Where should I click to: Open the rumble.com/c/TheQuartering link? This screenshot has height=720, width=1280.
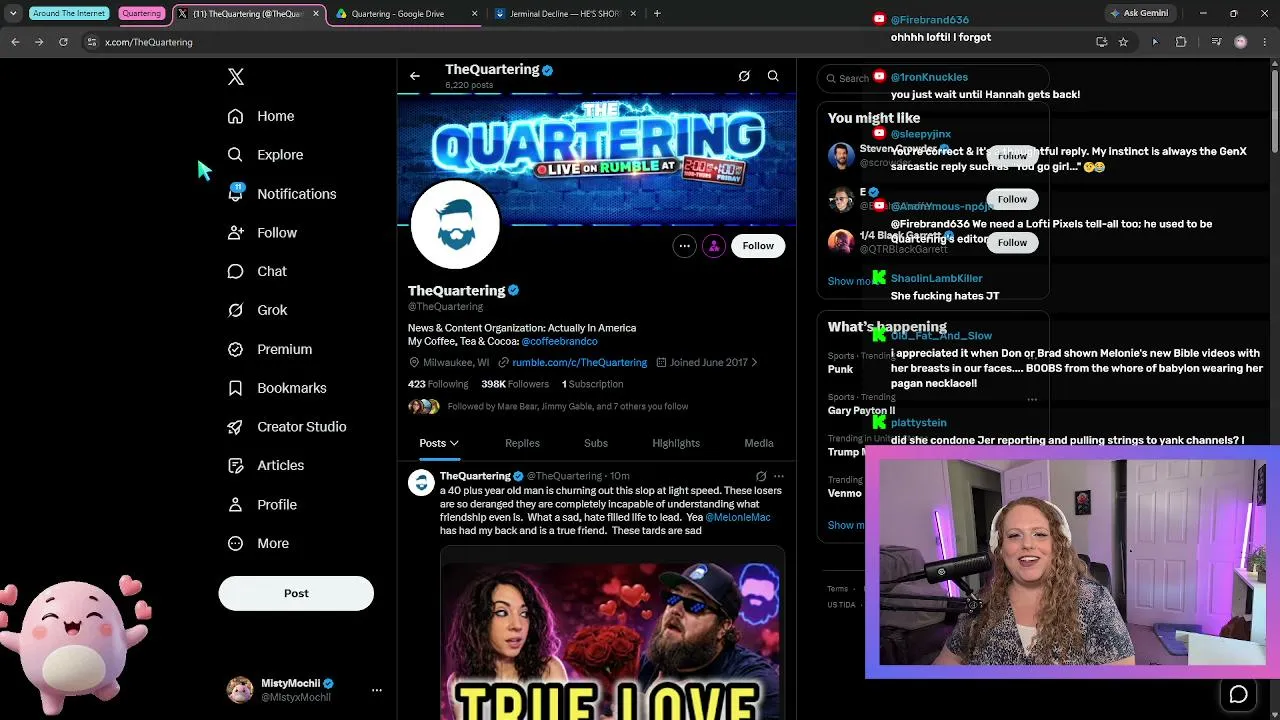tap(580, 363)
